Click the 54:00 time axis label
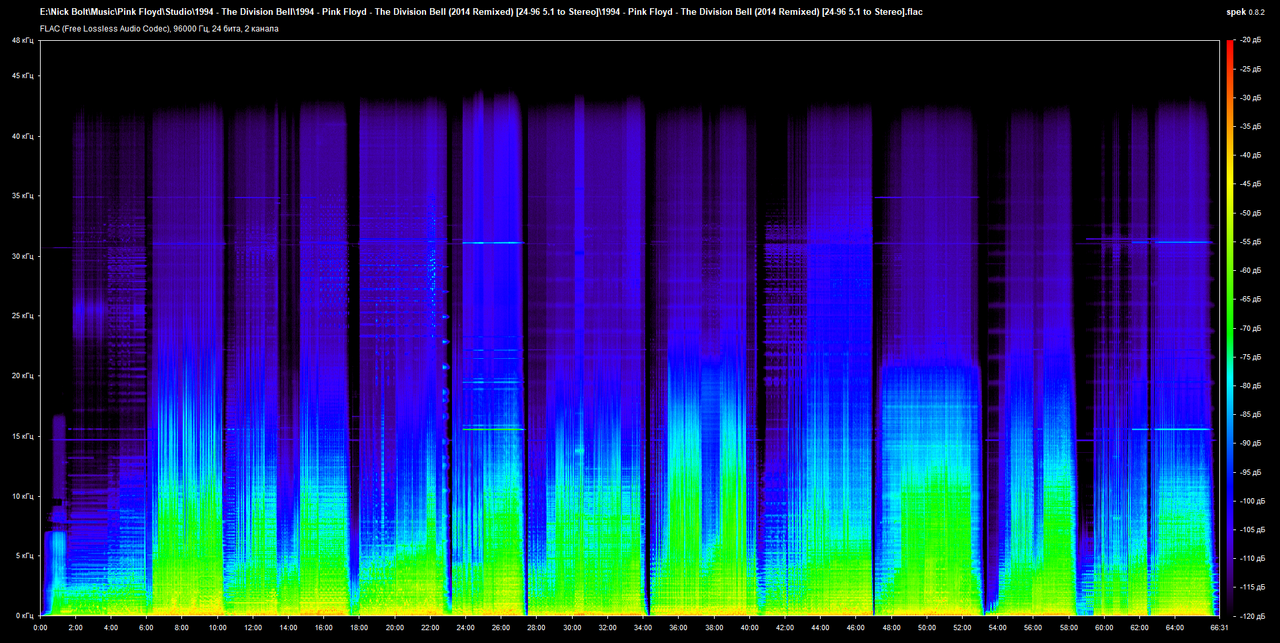The image size is (1280, 643). tap(996, 628)
